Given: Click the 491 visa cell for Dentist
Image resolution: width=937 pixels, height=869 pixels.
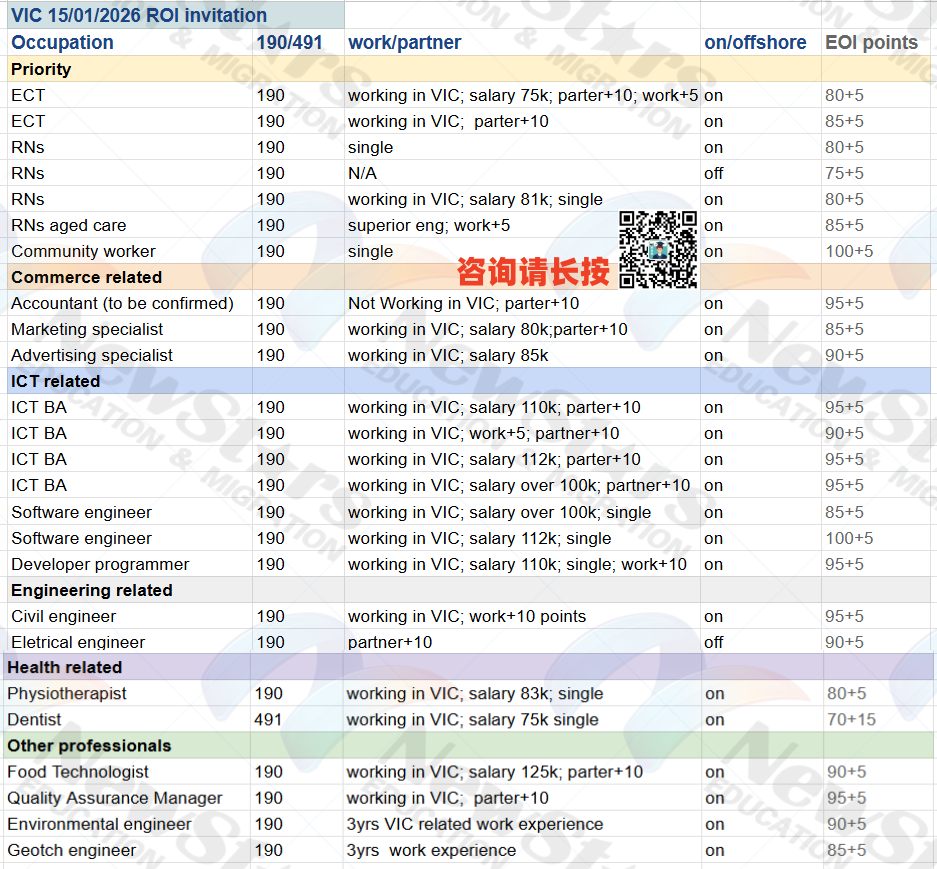Looking at the screenshot, I should 268,719.
